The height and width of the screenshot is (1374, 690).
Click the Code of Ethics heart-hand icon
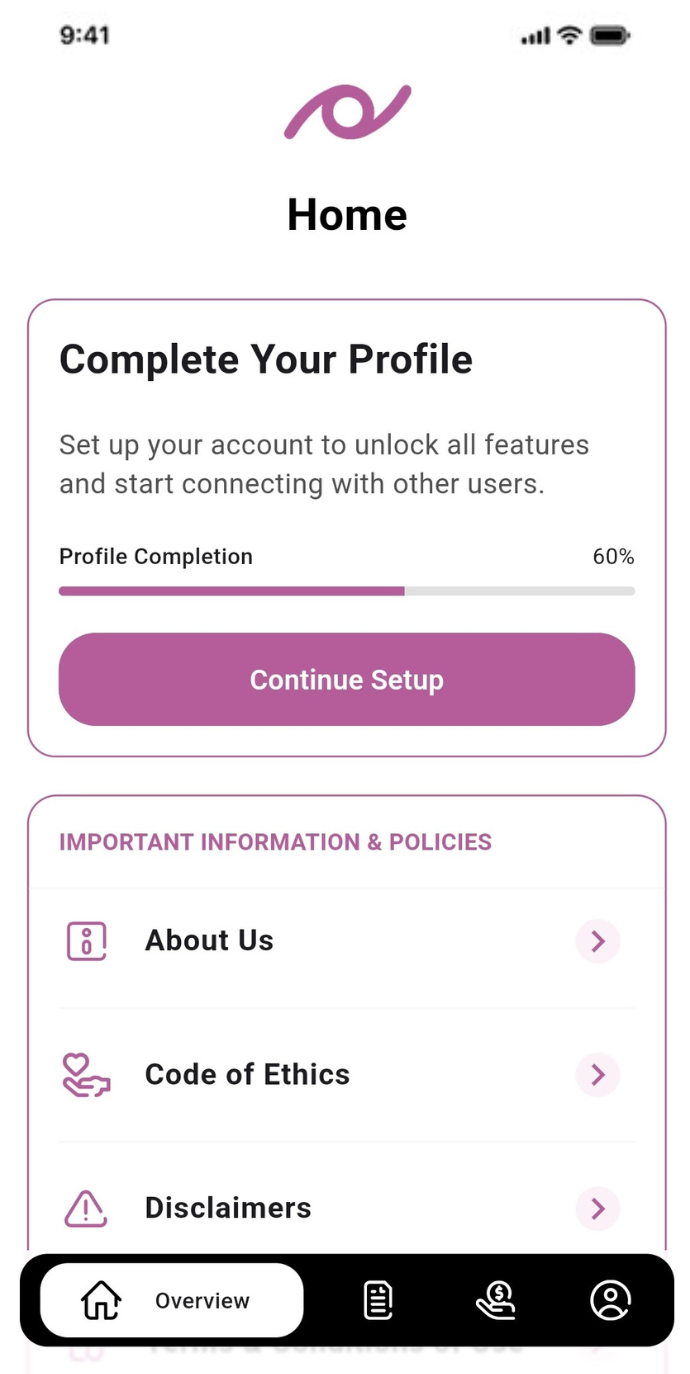pyautogui.click(x=87, y=1075)
